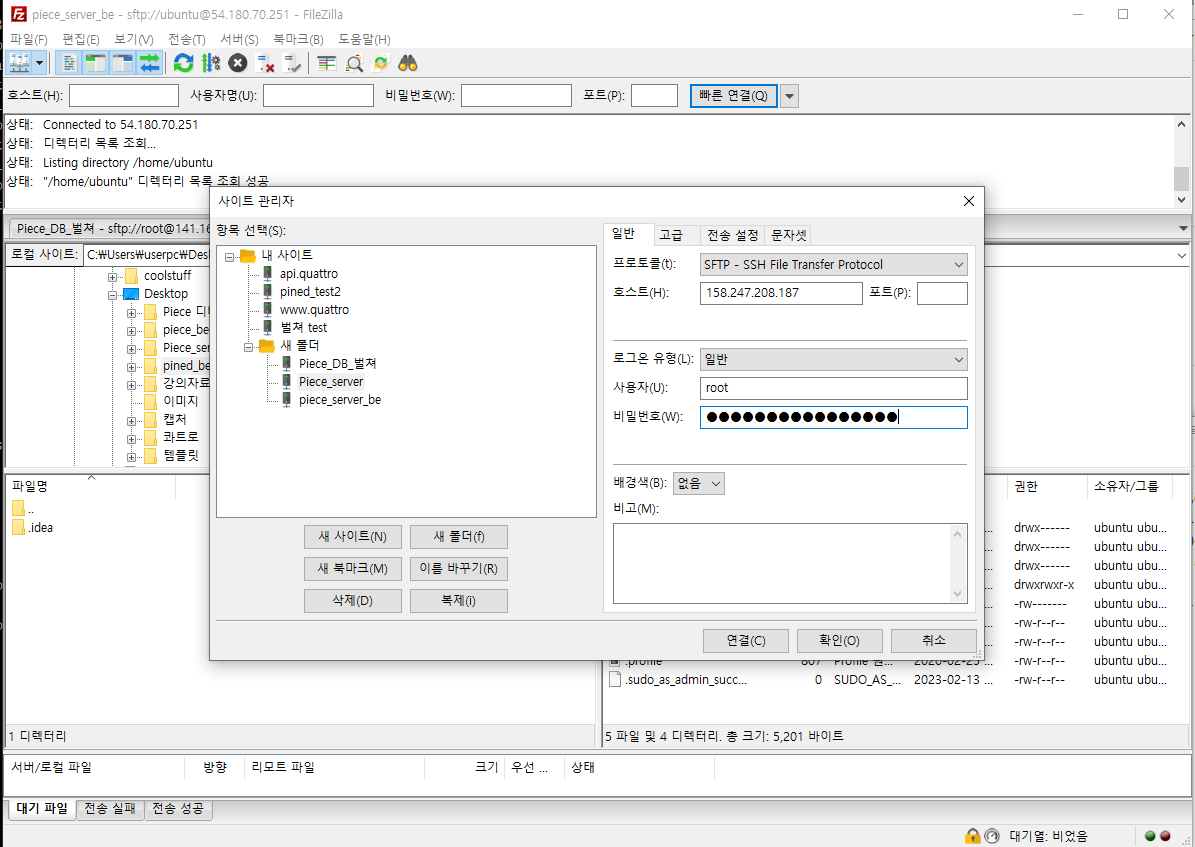Viewport: 1195px width, 847px height.
Task: Click the red activity LED indicator
Action: click(1165, 836)
